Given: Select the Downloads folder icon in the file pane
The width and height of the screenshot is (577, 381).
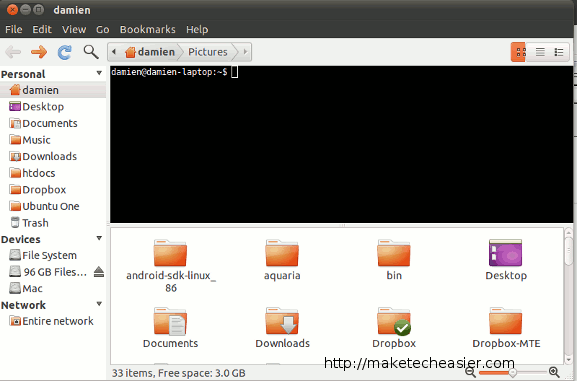Looking at the screenshot, I should 282,321.
